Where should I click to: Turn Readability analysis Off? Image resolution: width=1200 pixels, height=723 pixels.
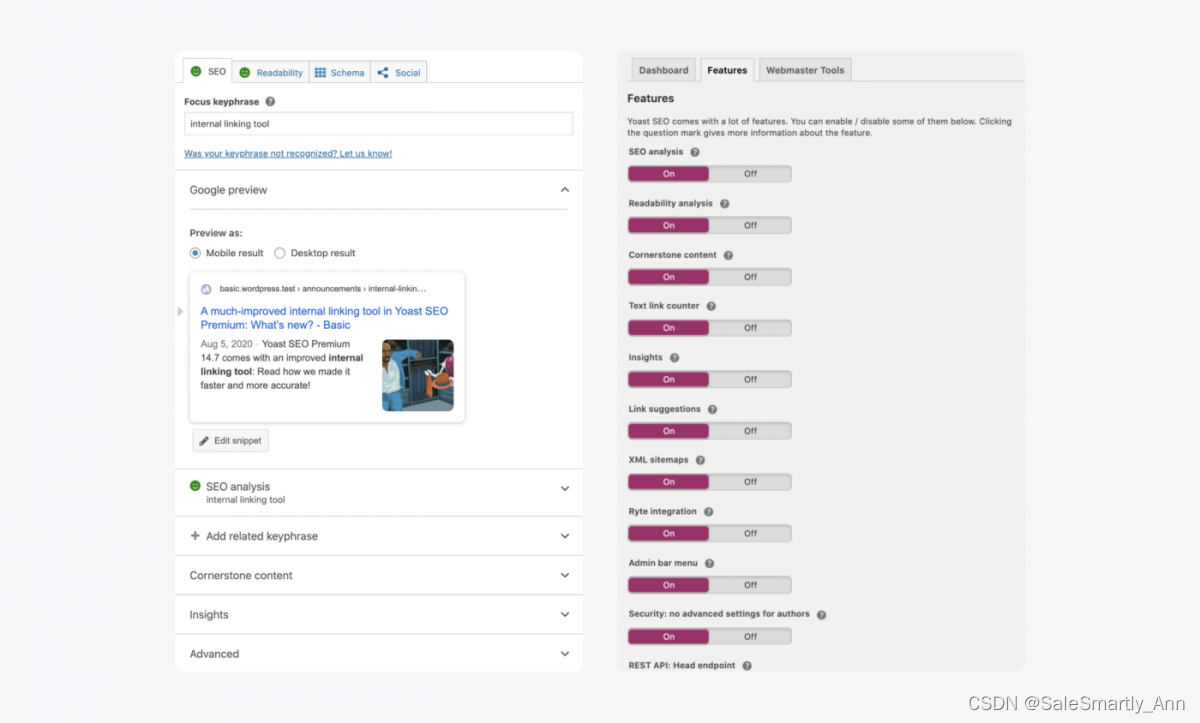750,225
